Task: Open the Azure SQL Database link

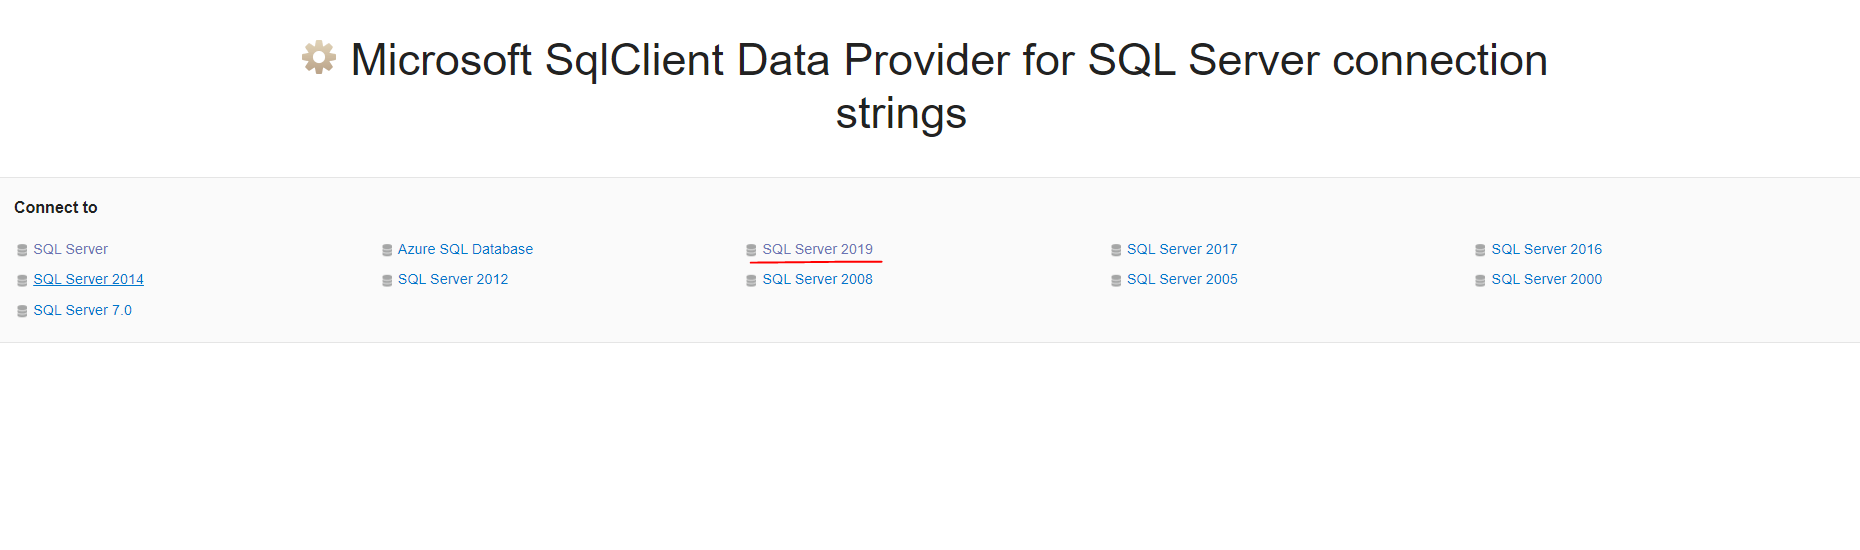Action: tap(465, 249)
